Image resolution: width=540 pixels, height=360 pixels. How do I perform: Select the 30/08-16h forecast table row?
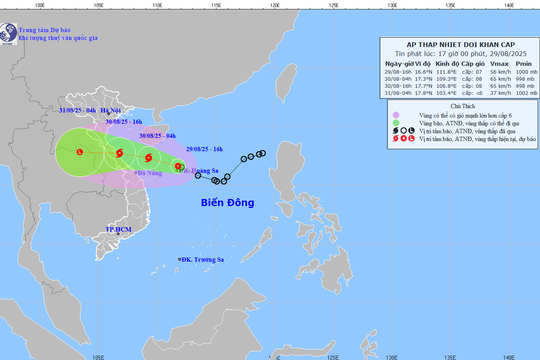pyautogui.click(x=460, y=86)
